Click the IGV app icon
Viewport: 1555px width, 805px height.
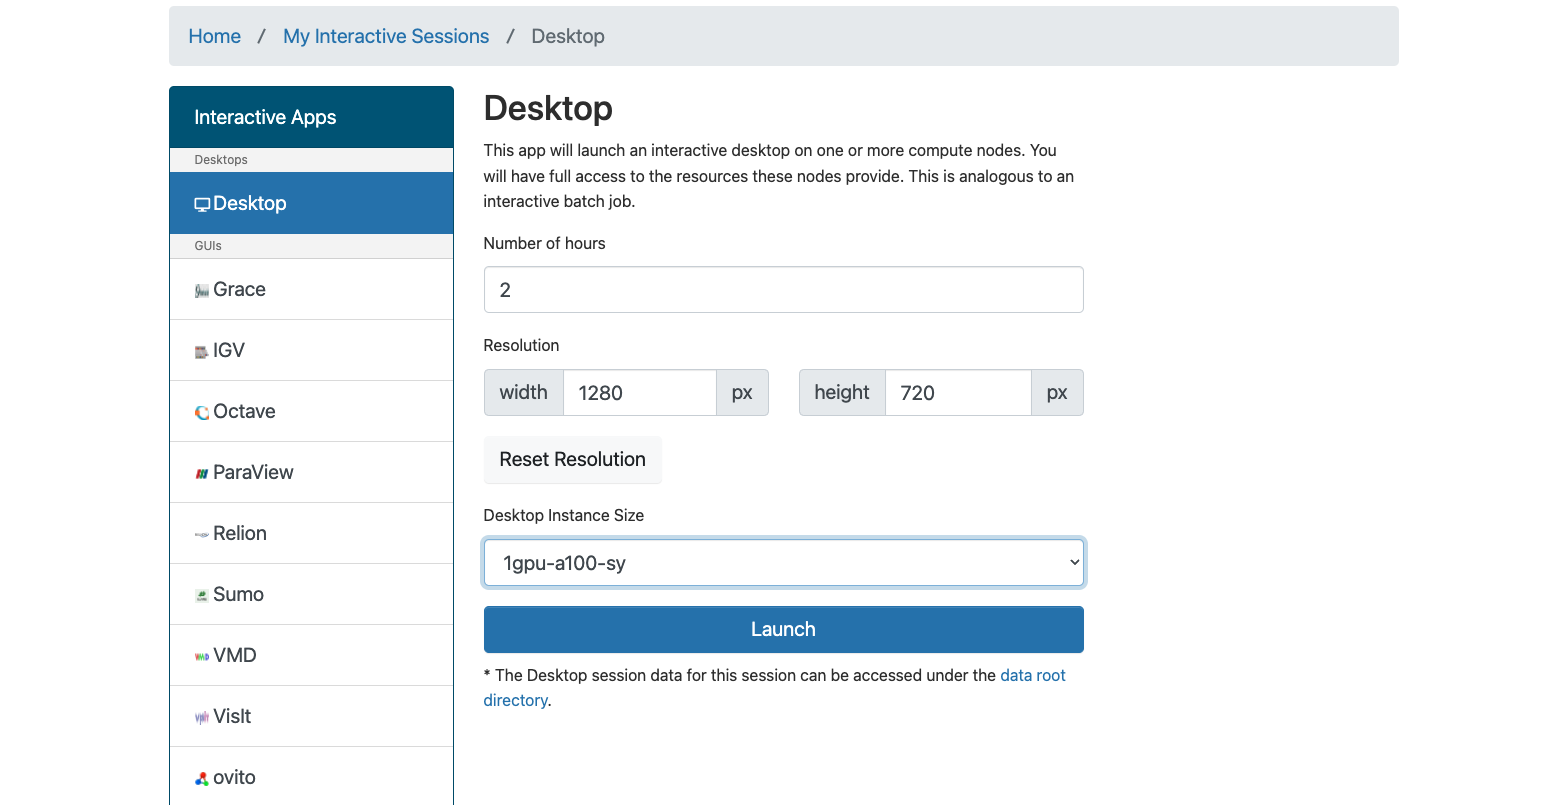202,351
